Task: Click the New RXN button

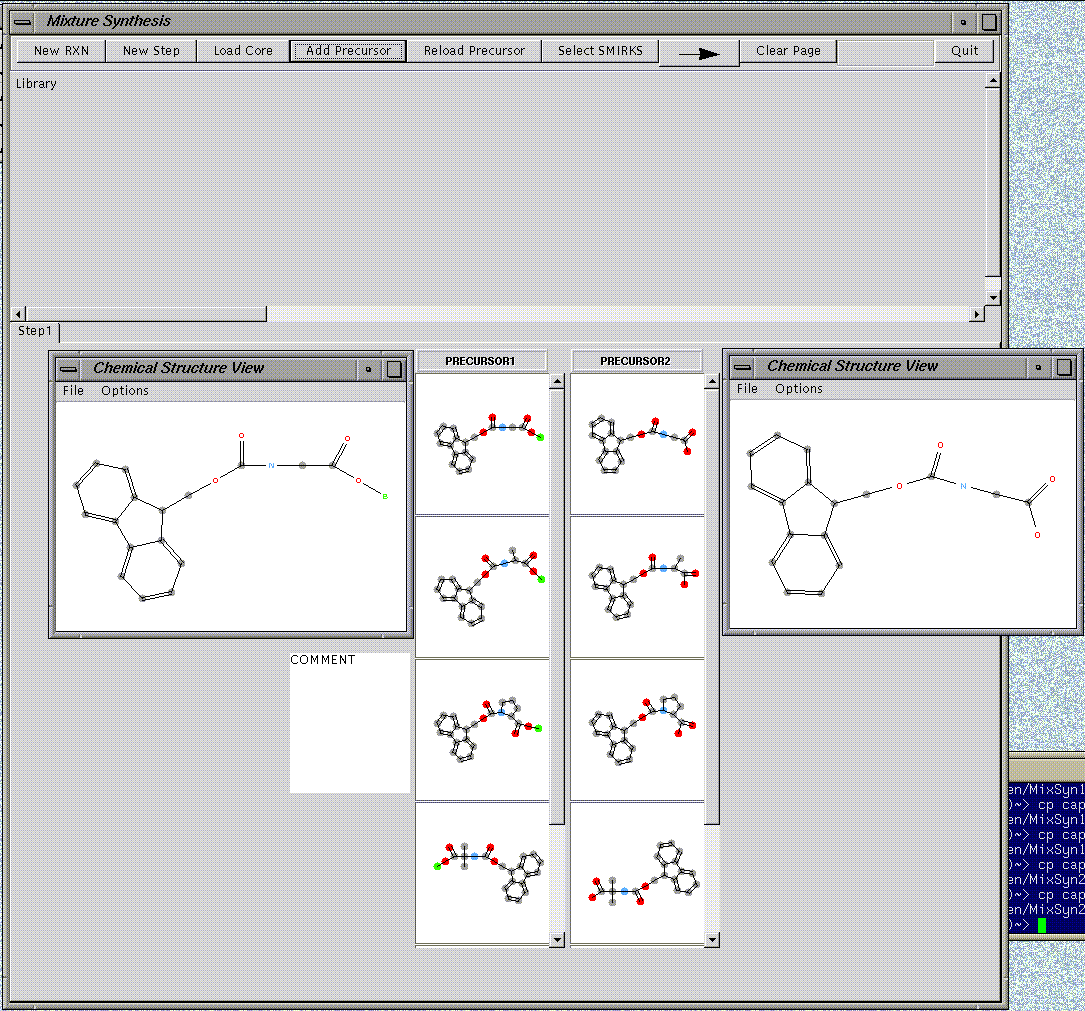Action: (x=61, y=51)
